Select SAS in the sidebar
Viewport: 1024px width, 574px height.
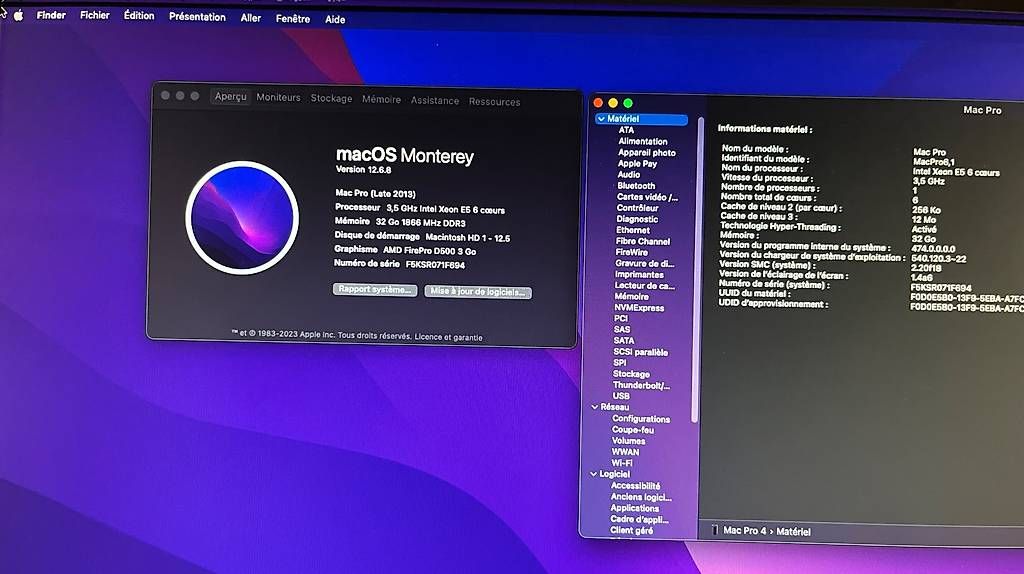click(x=622, y=330)
